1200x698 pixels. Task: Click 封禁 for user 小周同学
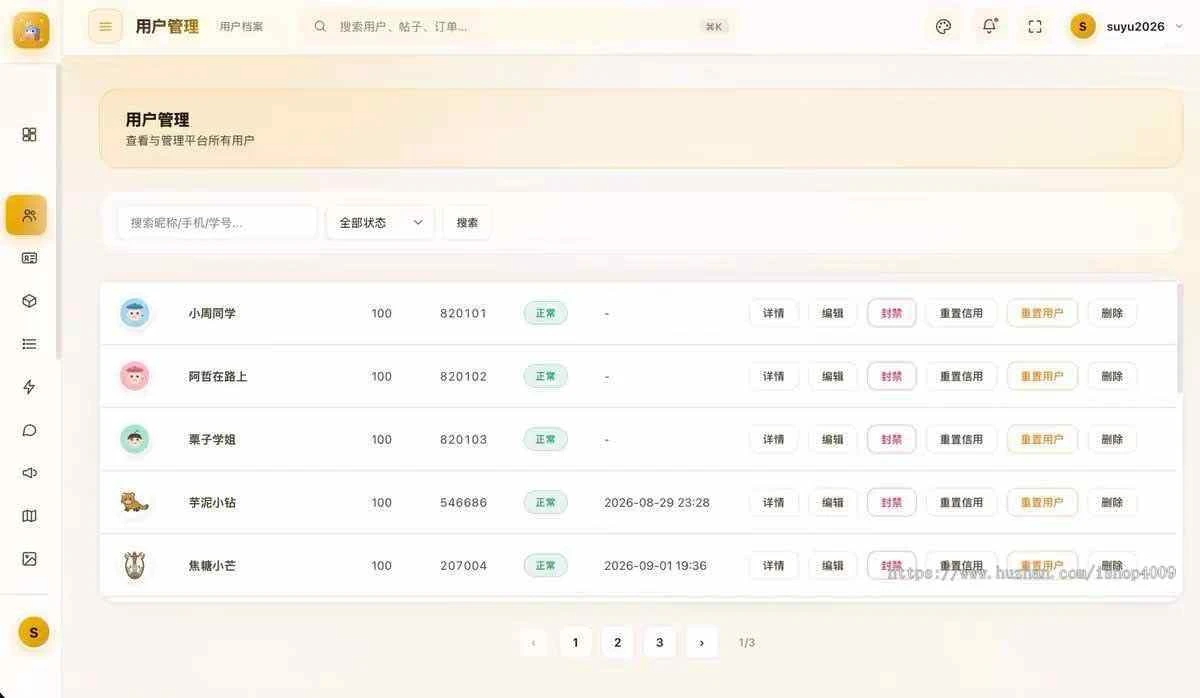[891, 313]
